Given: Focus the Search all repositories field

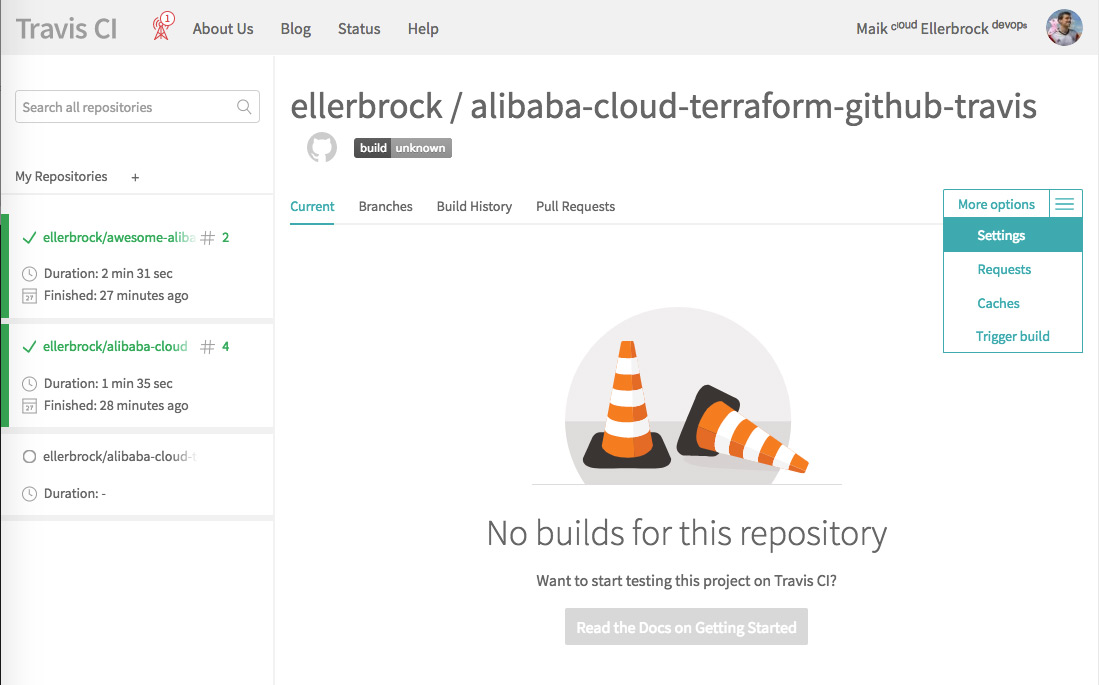Looking at the screenshot, I should (137, 107).
